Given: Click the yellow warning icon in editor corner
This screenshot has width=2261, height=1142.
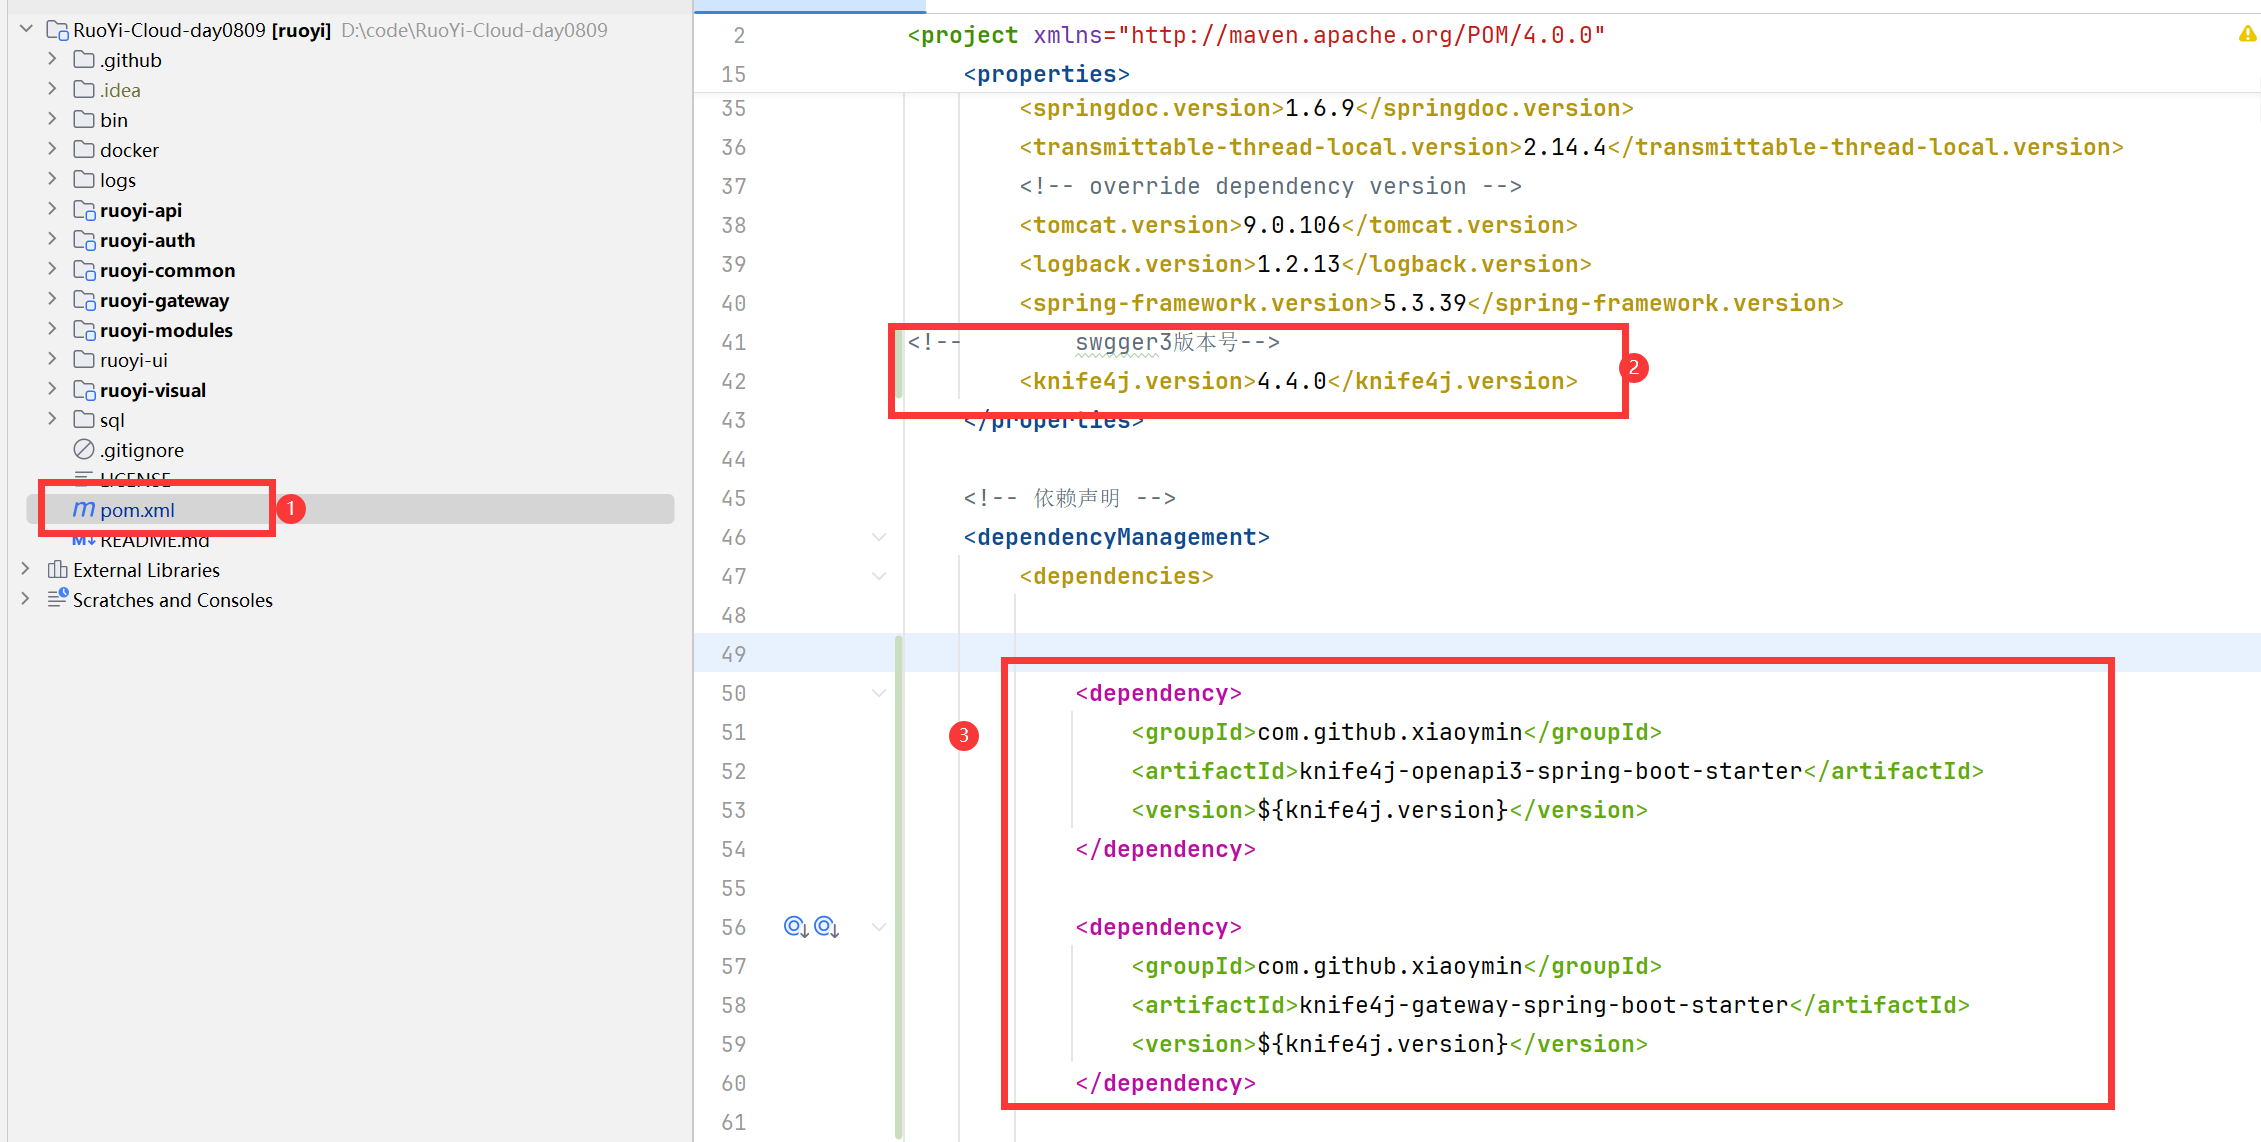Looking at the screenshot, I should (x=2247, y=35).
